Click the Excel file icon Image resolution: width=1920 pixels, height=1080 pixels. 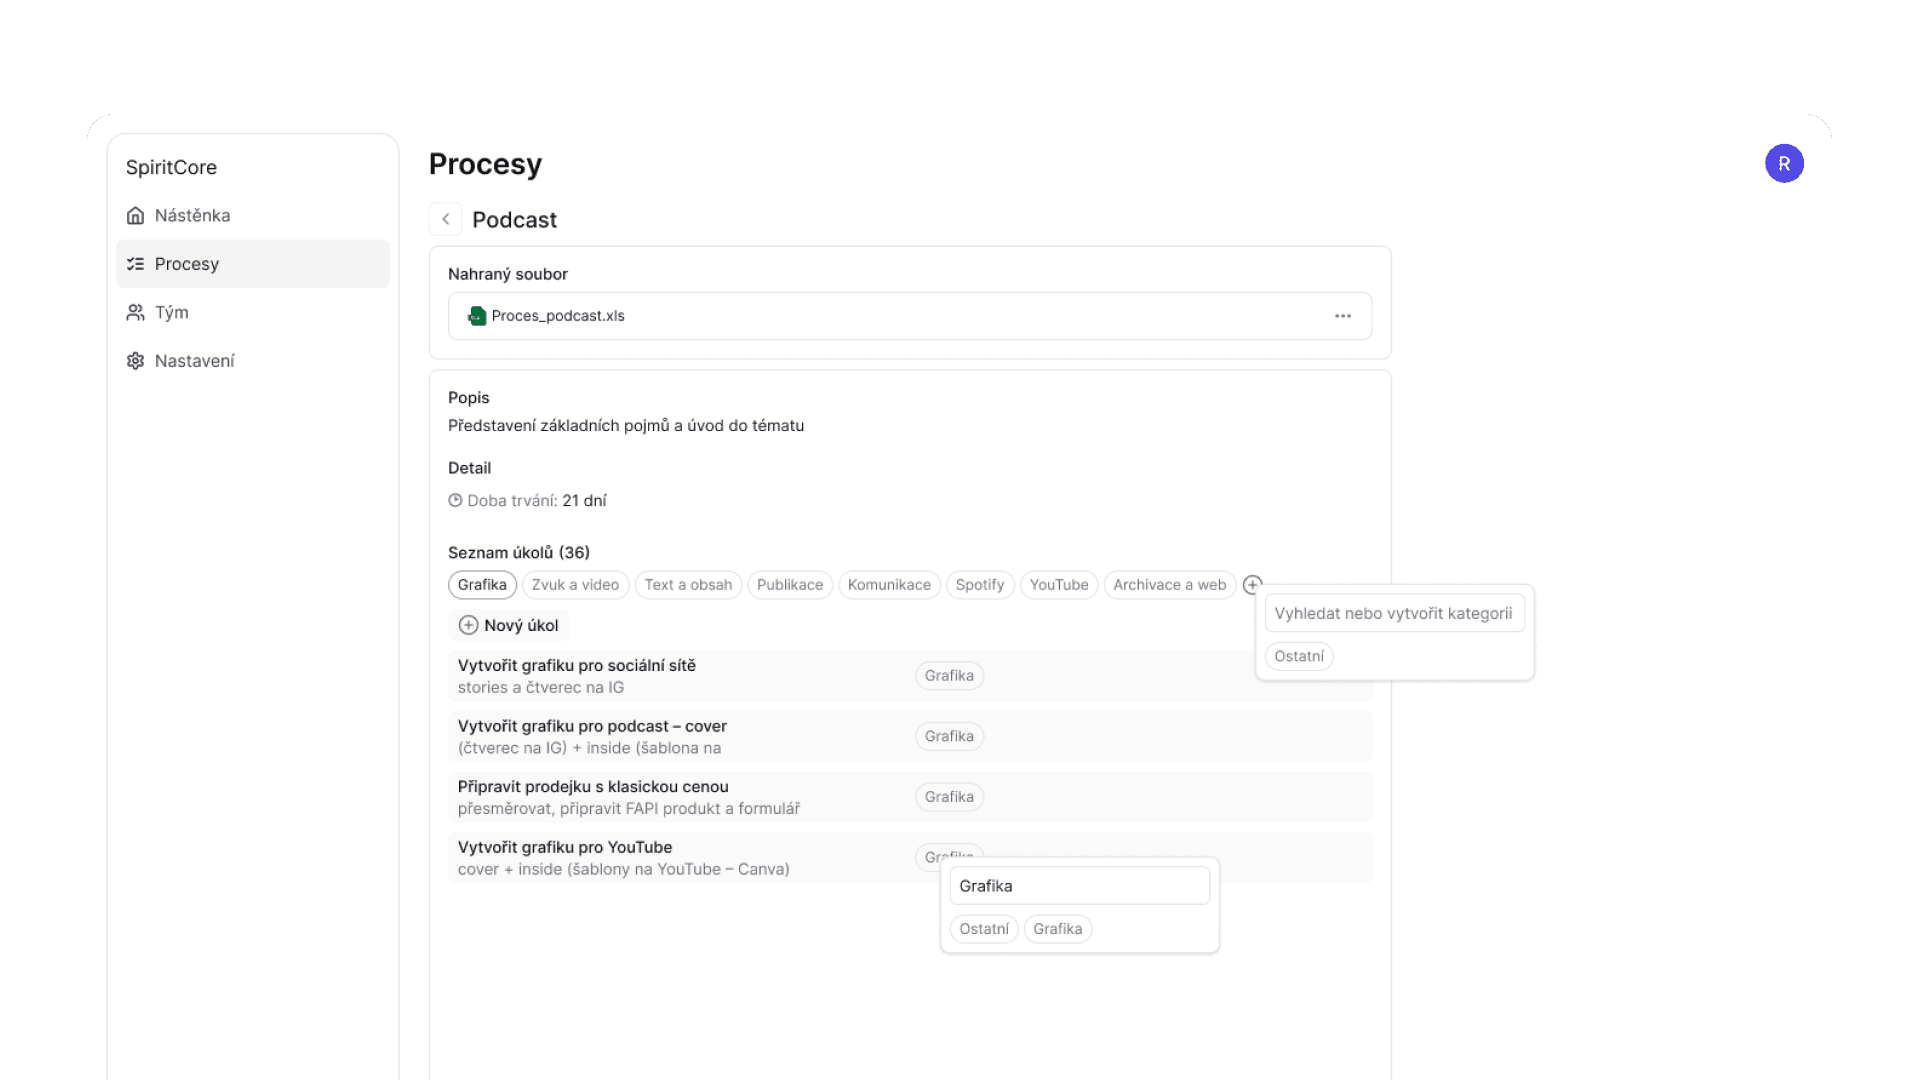pos(477,316)
